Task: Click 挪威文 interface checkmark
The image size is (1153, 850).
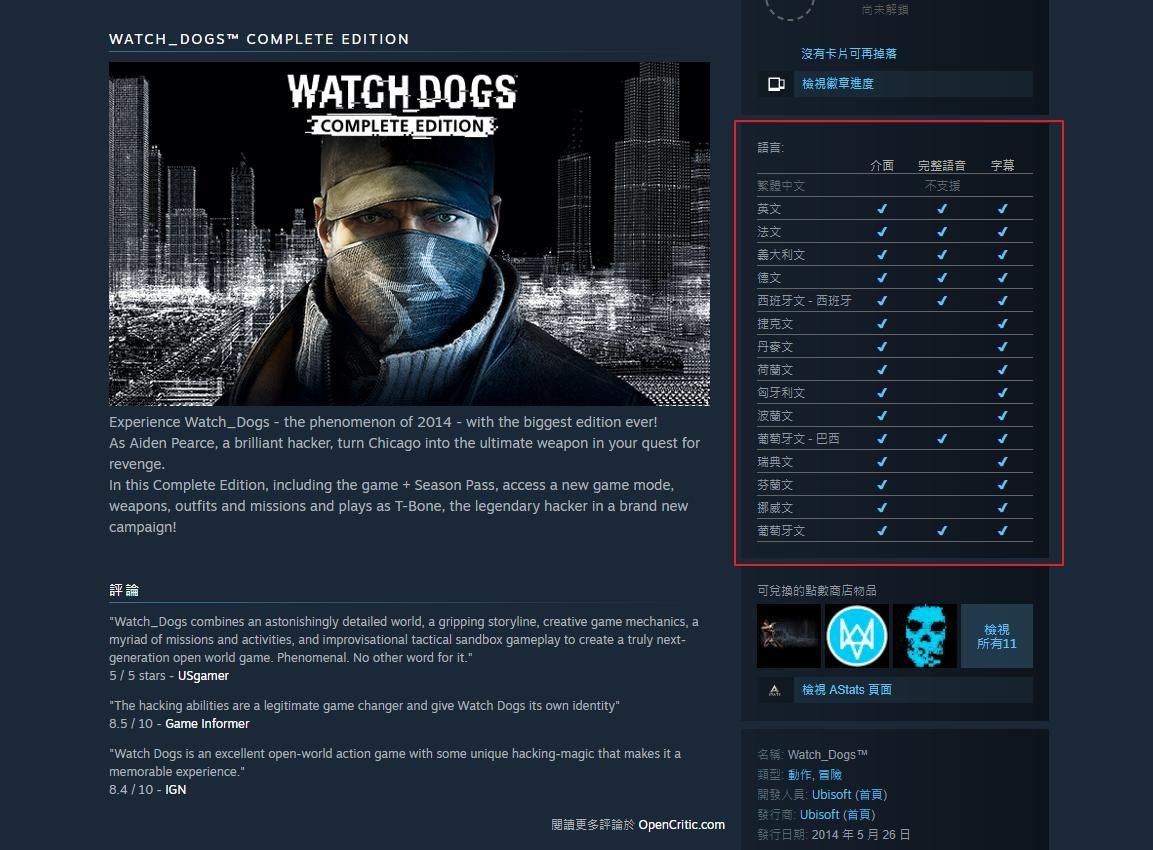Action: [x=882, y=507]
